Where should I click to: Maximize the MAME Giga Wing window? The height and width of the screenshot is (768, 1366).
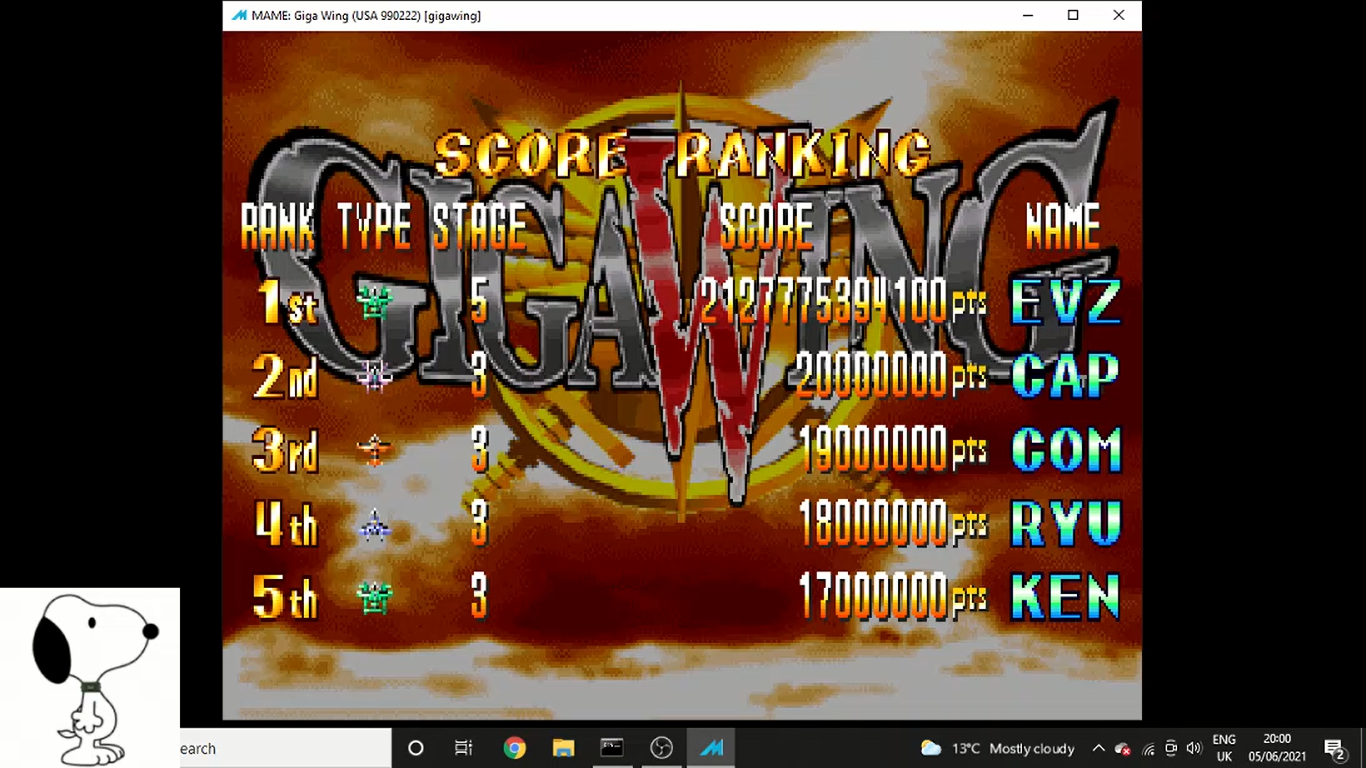point(1073,15)
